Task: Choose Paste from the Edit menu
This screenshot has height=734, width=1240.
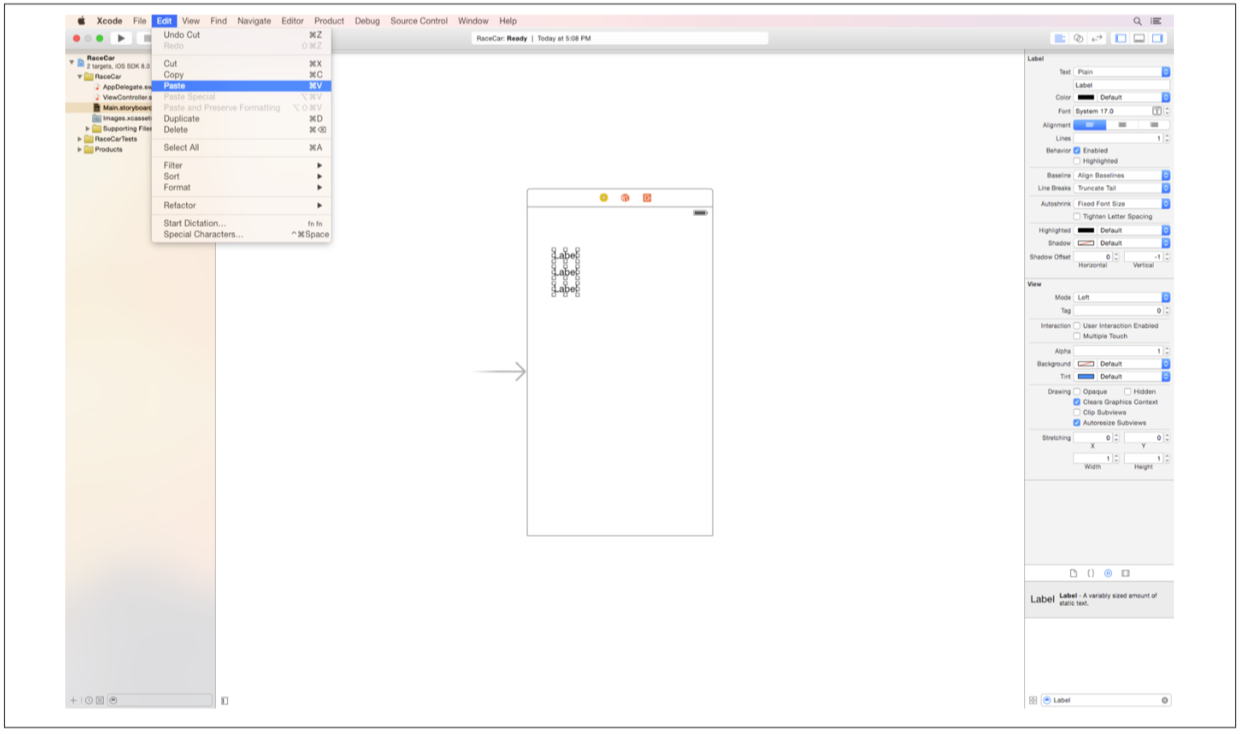Action: coord(175,86)
